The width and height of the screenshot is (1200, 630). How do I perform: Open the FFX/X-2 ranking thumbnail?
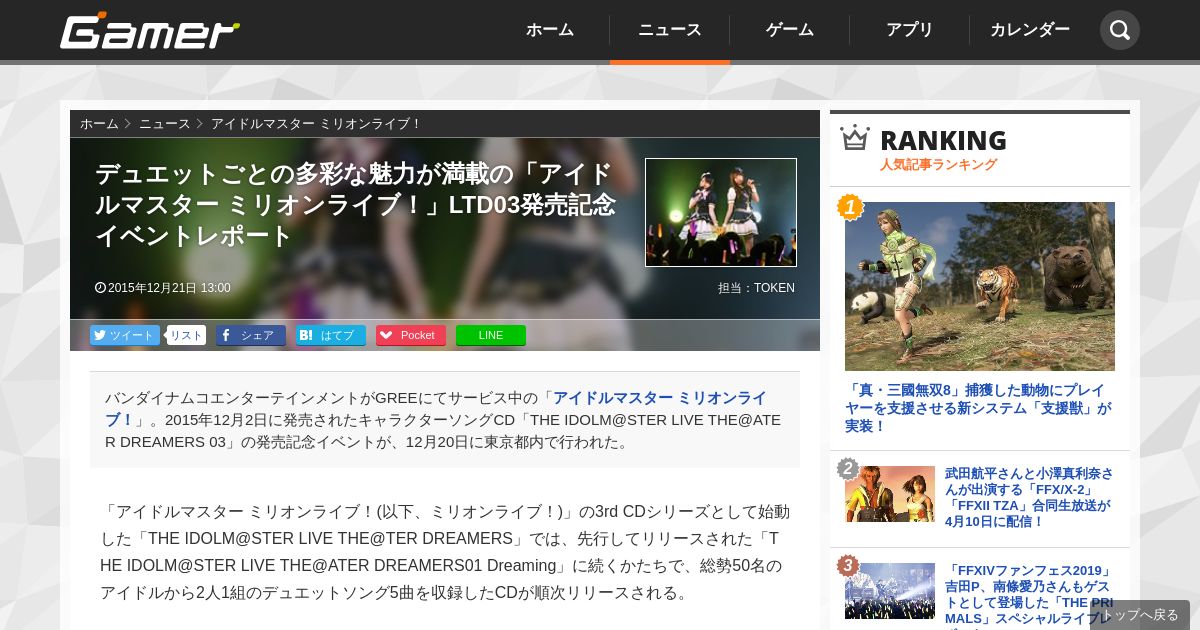[890, 493]
